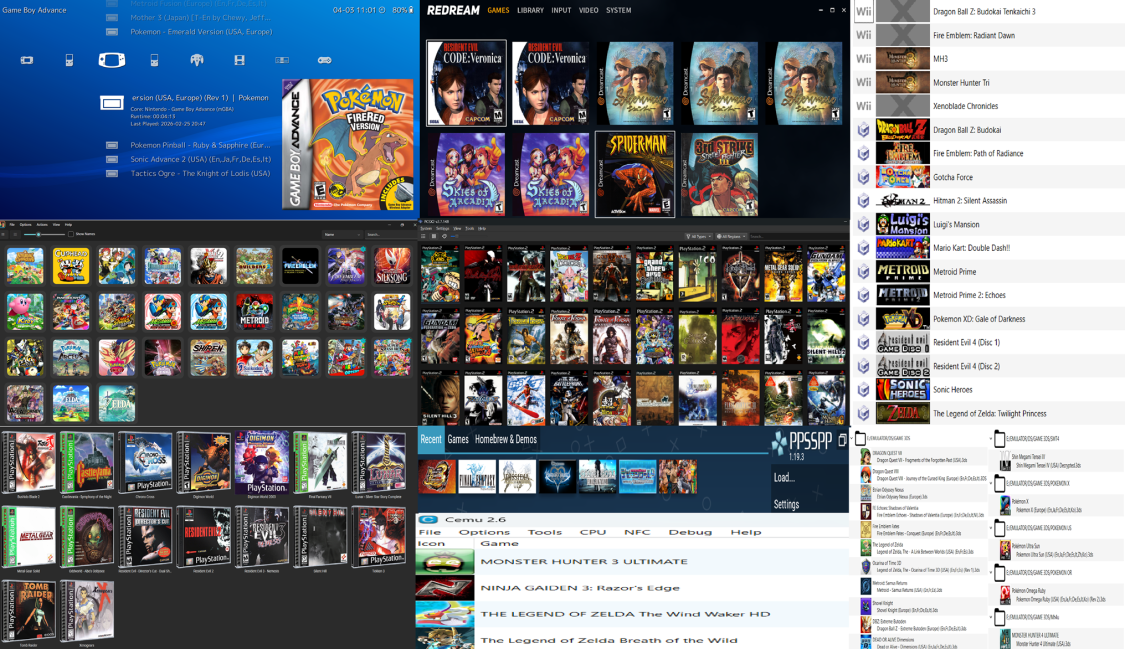This screenshot has height=649, width=1125.
Task: Click the PCSX2 refresh game list icon
Action: tap(444, 236)
